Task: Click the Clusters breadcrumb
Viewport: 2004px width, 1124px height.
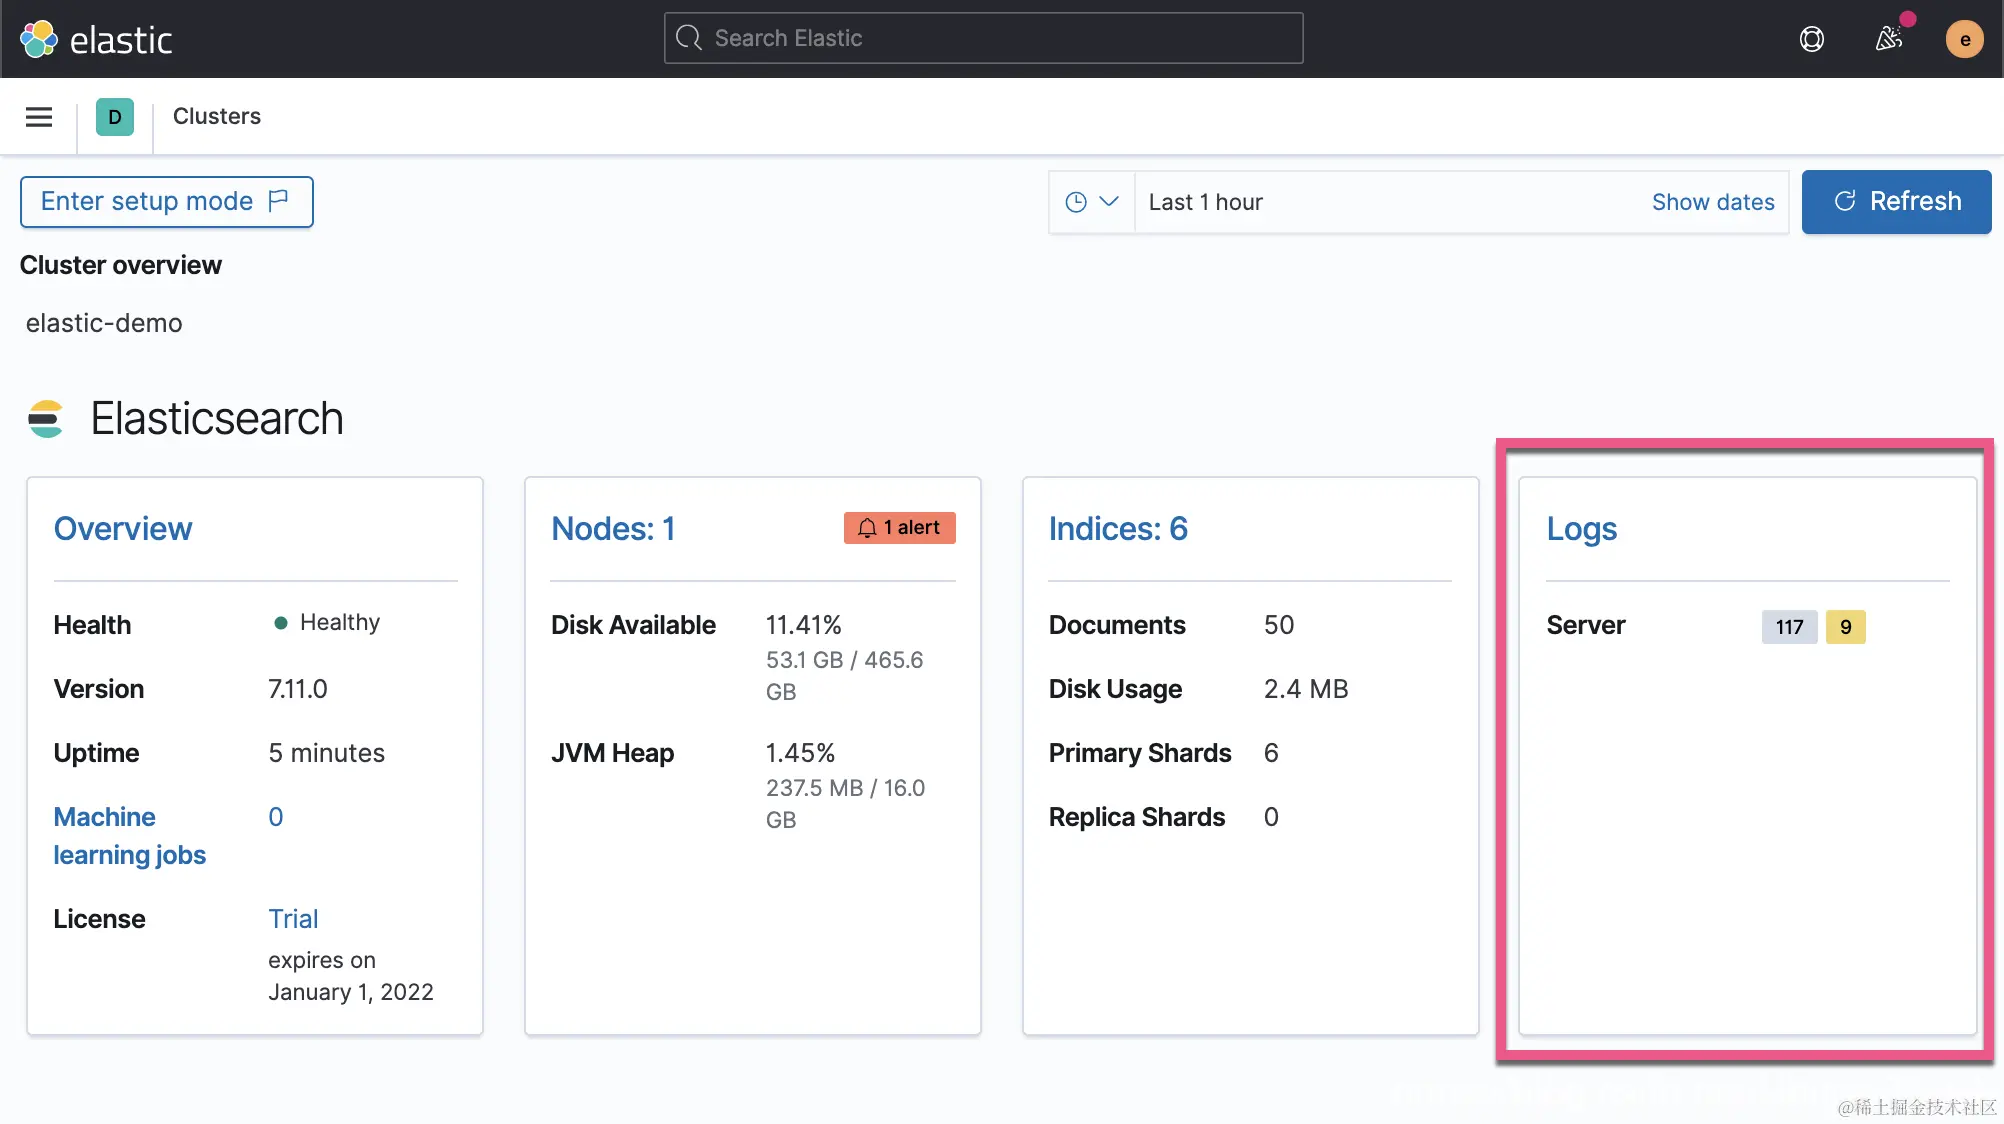Action: tap(216, 116)
